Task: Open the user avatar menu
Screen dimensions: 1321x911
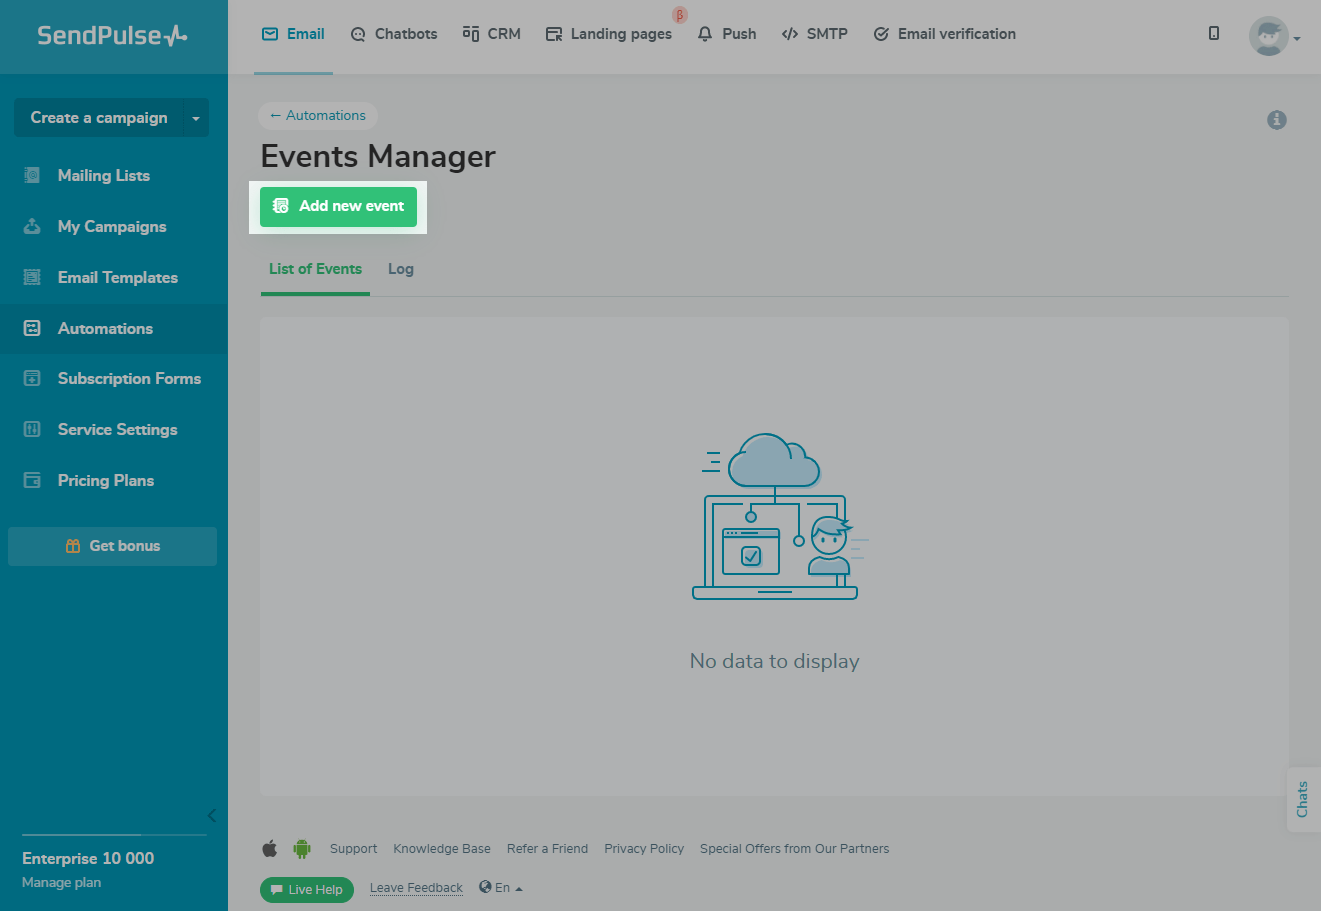Action: (1274, 37)
